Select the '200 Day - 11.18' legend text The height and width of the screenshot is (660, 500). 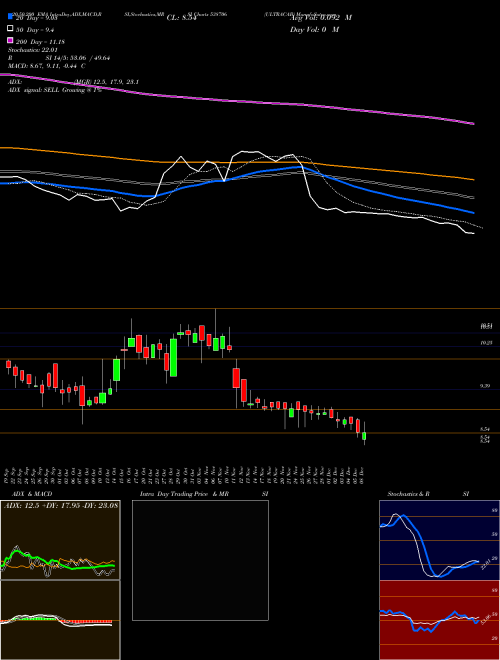tap(40, 42)
